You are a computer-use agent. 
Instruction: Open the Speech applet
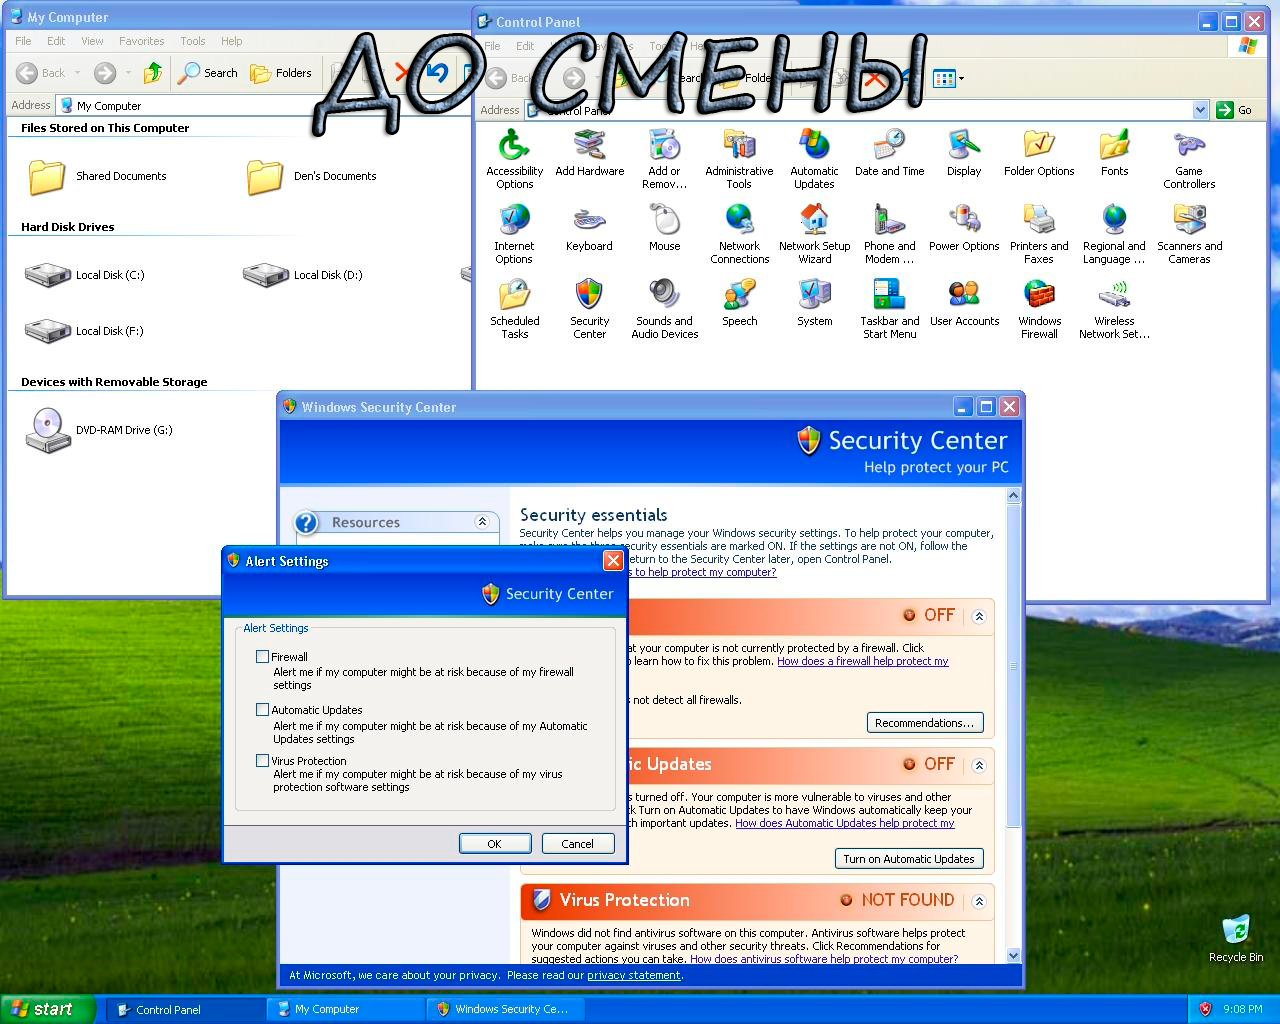739,303
